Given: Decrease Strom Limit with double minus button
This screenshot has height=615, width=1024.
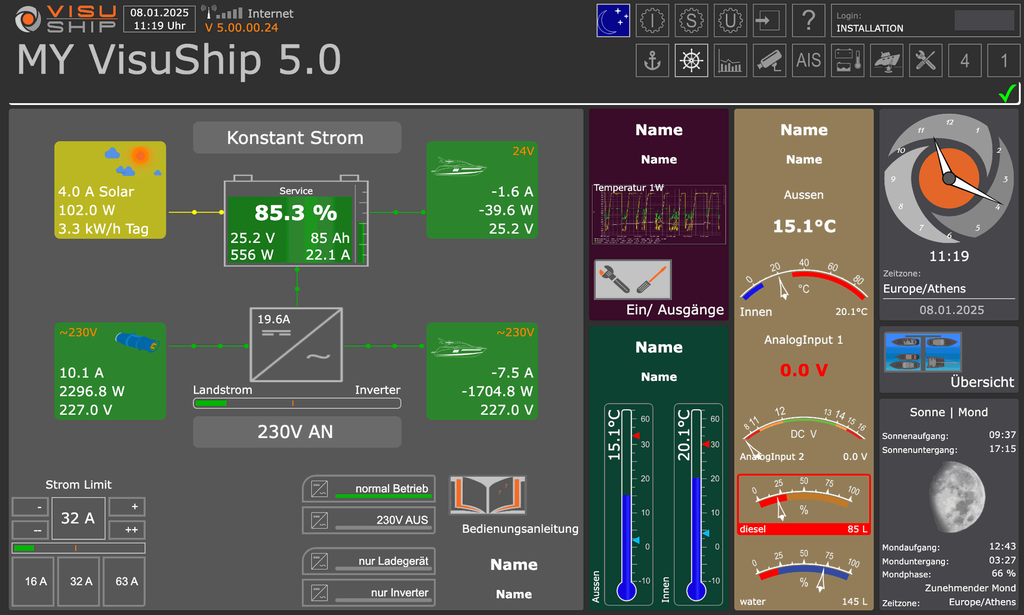Looking at the screenshot, I should tap(30, 529).
